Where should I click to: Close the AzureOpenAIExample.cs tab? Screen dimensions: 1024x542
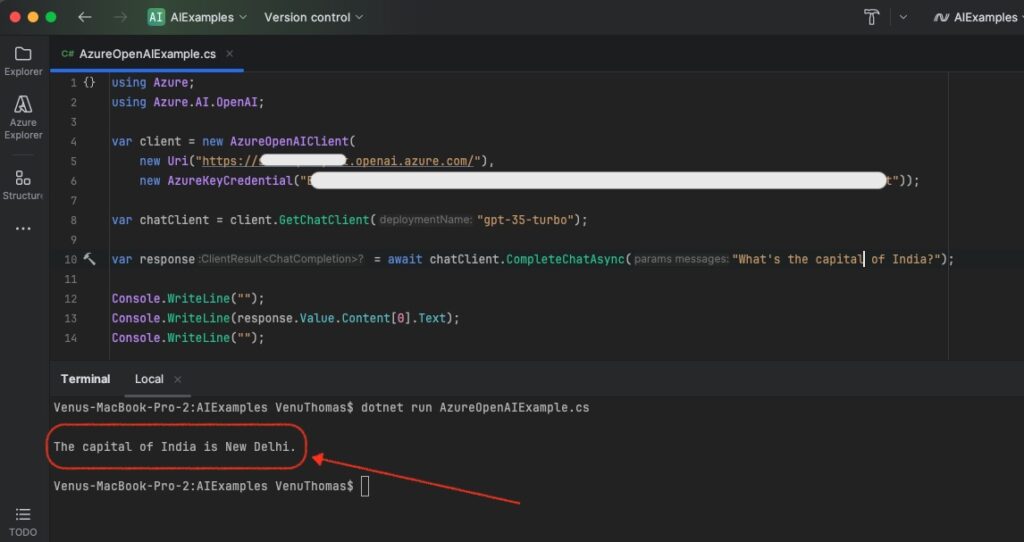point(229,54)
